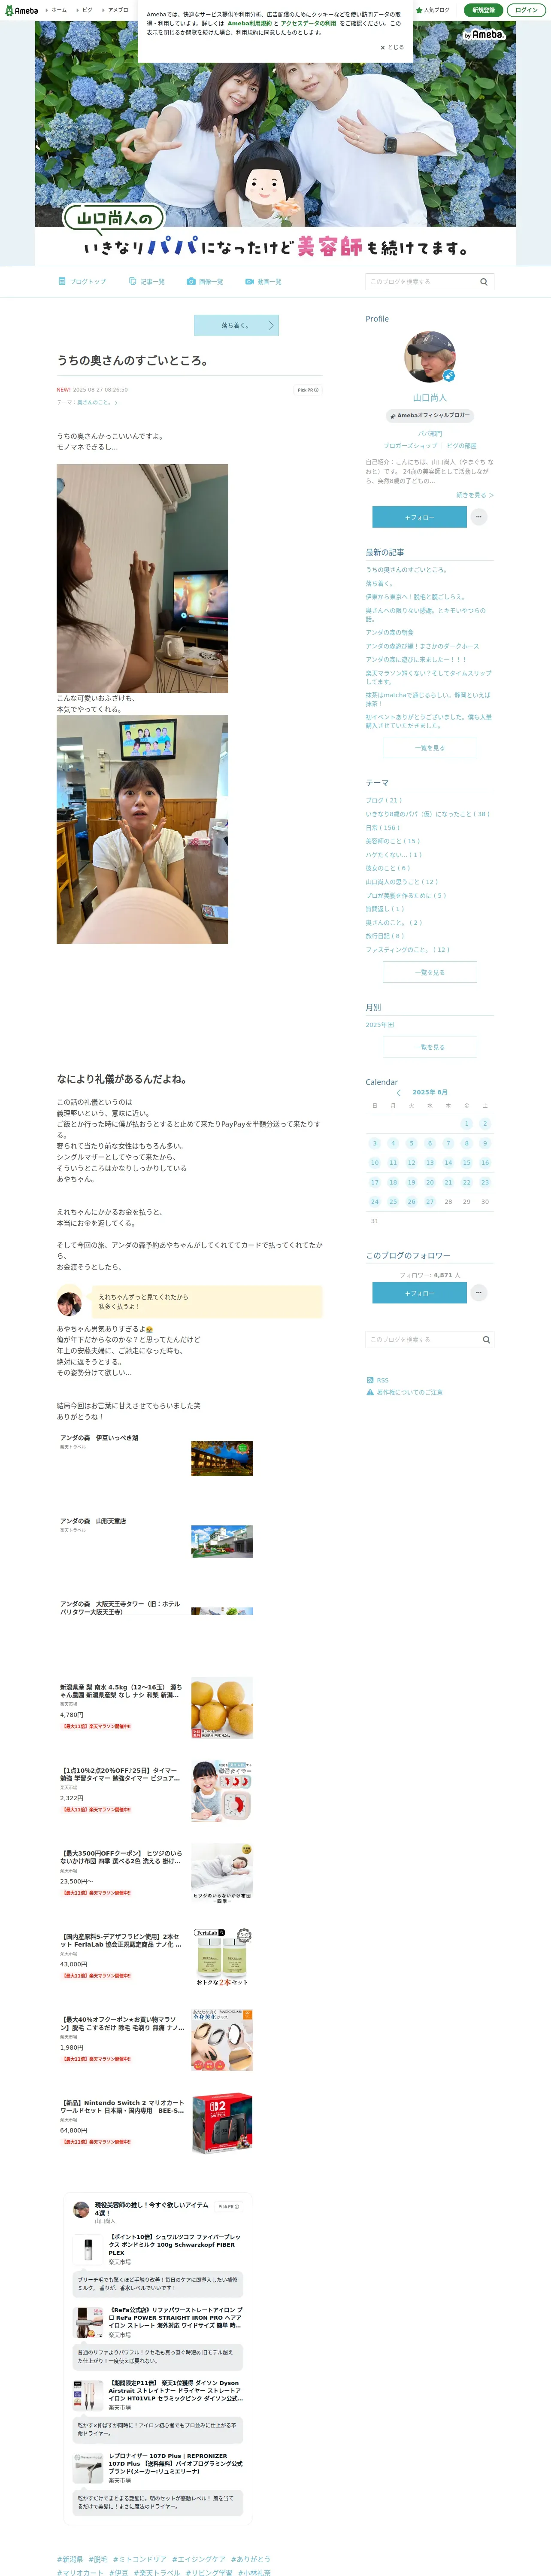The height and width of the screenshot is (2576, 551).
Task: Switch to the ブログトップ tab
Action: click(x=82, y=282)
